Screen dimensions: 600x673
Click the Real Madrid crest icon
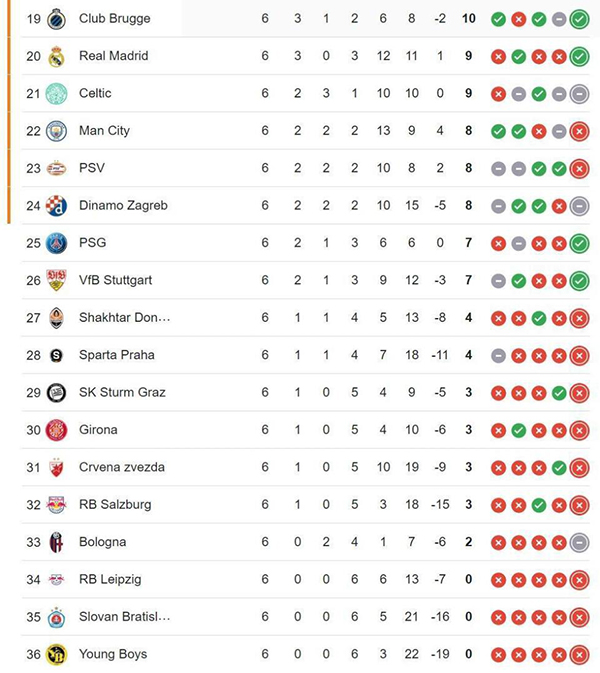[x=56, y=56]
